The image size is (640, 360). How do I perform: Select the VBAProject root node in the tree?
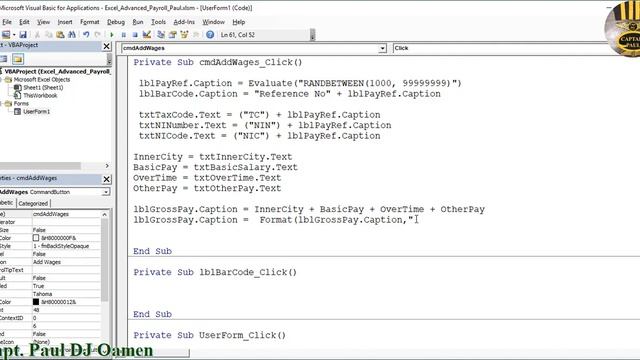tap(57, 71)
